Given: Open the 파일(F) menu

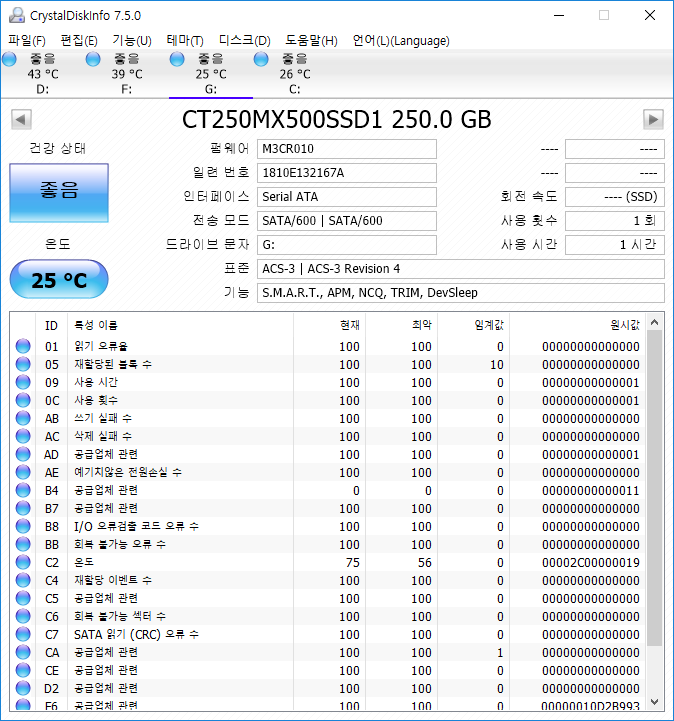Looking at the screenshot, I should tap(27, 40).
